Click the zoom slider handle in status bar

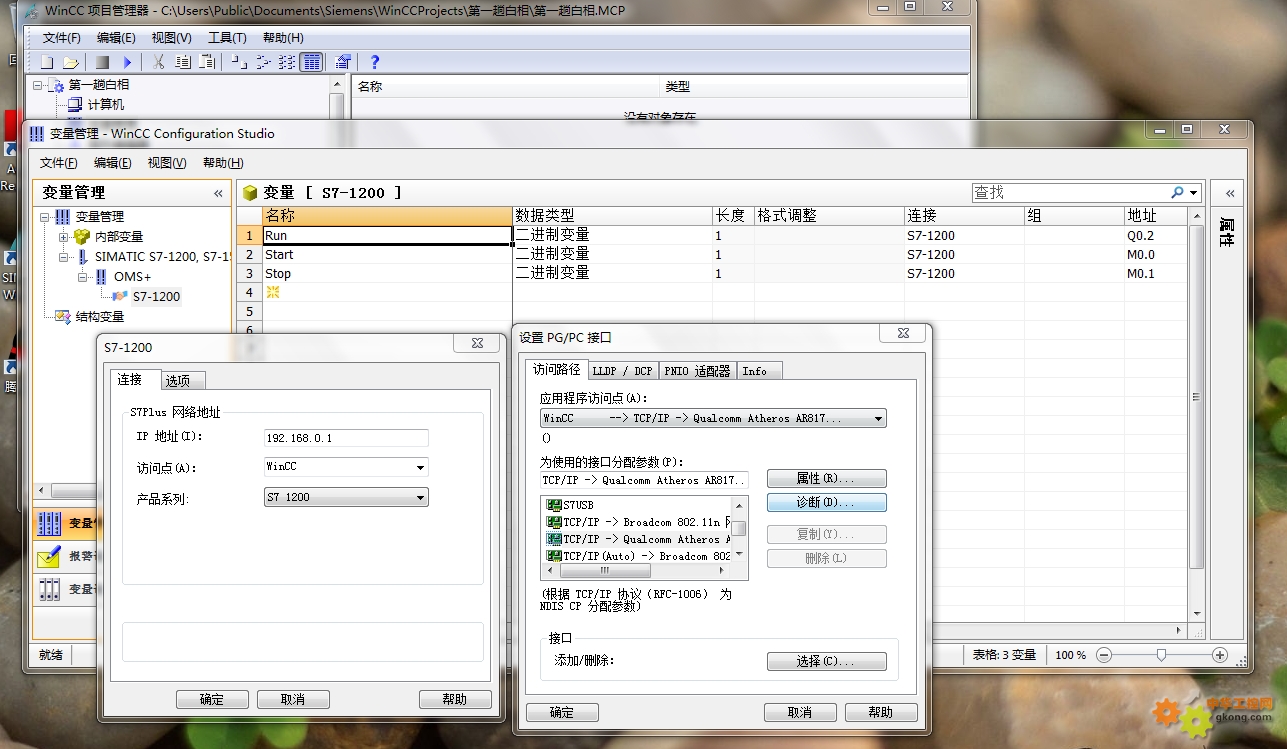(1161, 655)
